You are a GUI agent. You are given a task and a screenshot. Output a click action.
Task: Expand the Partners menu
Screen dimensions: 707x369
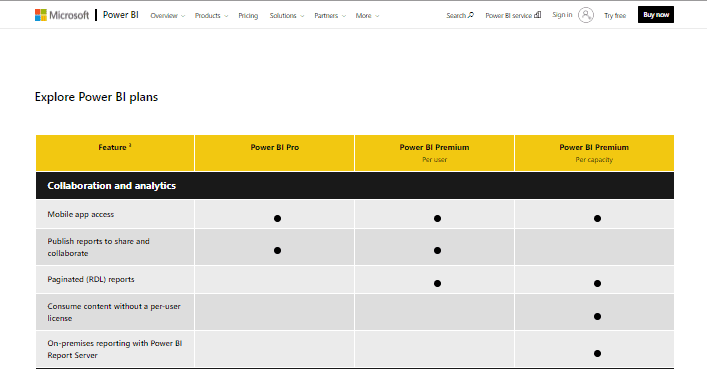point(330,16)
